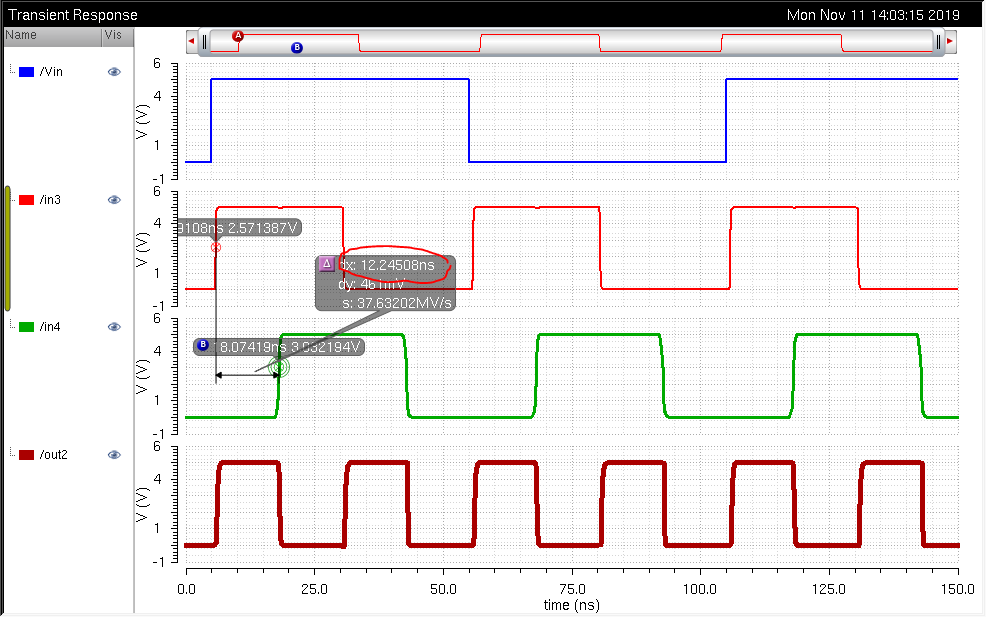Select the /in4 signal name
This screenshot has height=617, width=986.
(x=50, y=327)
